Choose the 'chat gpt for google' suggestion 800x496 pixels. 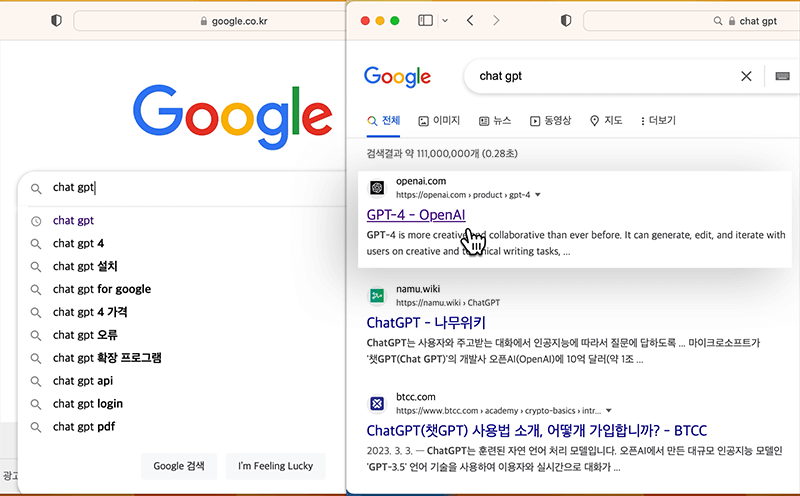[102, 289]
